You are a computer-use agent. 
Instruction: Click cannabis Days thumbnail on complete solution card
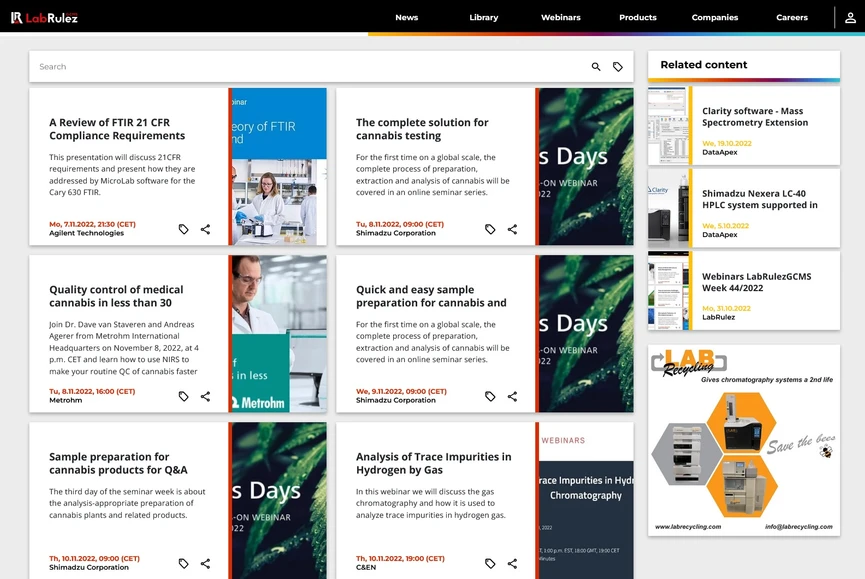tap(586, 167)
